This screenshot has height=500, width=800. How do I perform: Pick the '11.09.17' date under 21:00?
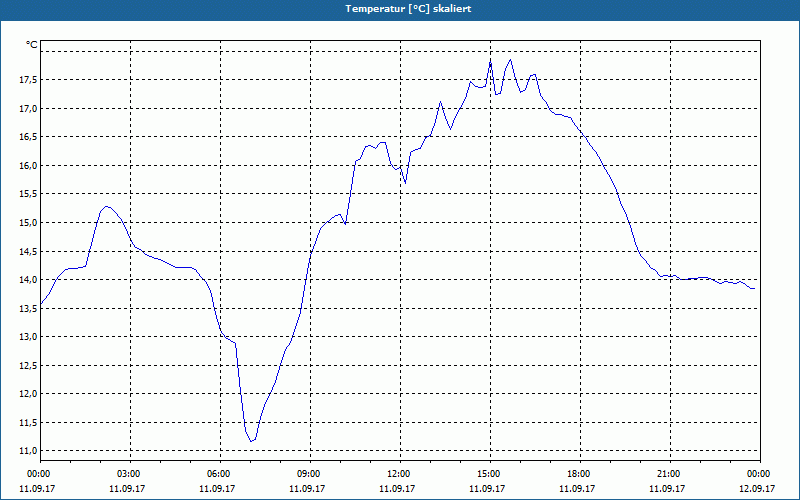pyautogui.click(x=667, y=488)
